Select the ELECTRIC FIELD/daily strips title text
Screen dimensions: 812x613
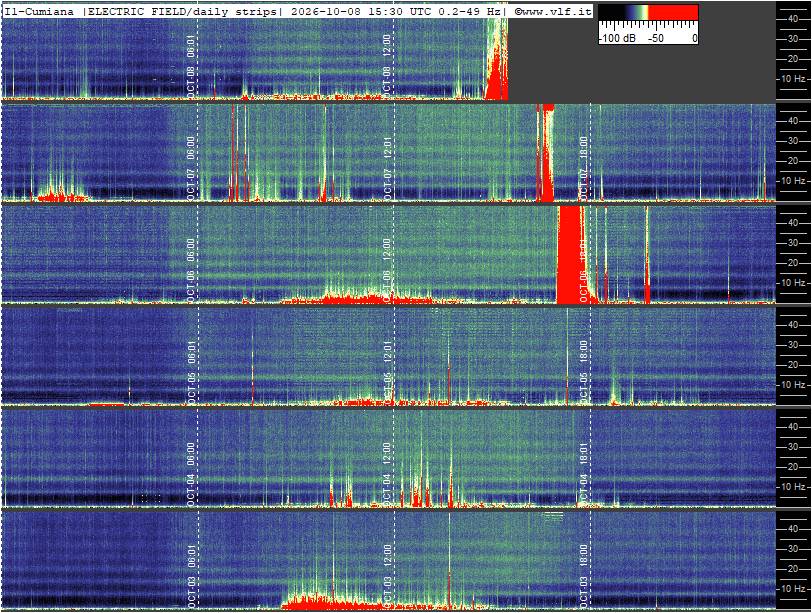[183, 11]
